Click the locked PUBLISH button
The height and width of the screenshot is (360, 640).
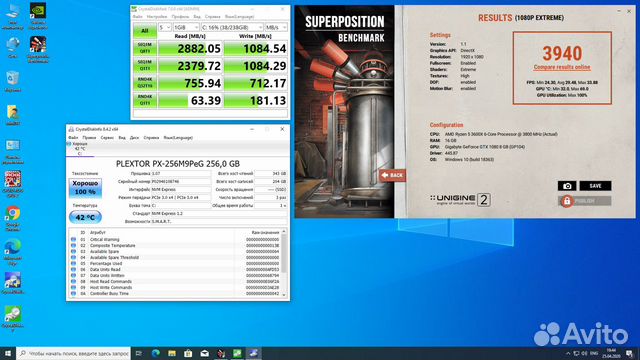[x=584, y=201]
